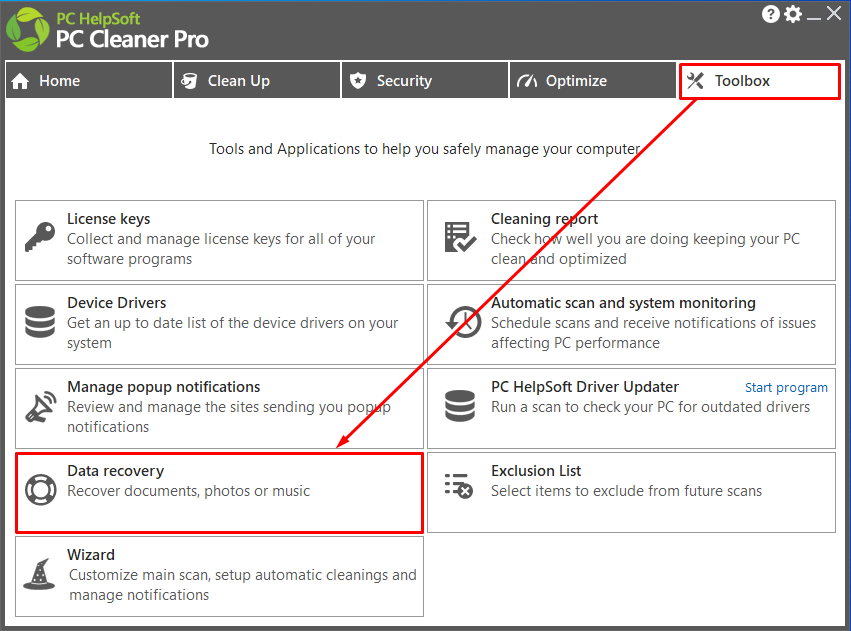Image resolution: width=851 pixels, height=631 pixels.
Task: Click the Exclusion List icon
Action: tap(459, 486)
